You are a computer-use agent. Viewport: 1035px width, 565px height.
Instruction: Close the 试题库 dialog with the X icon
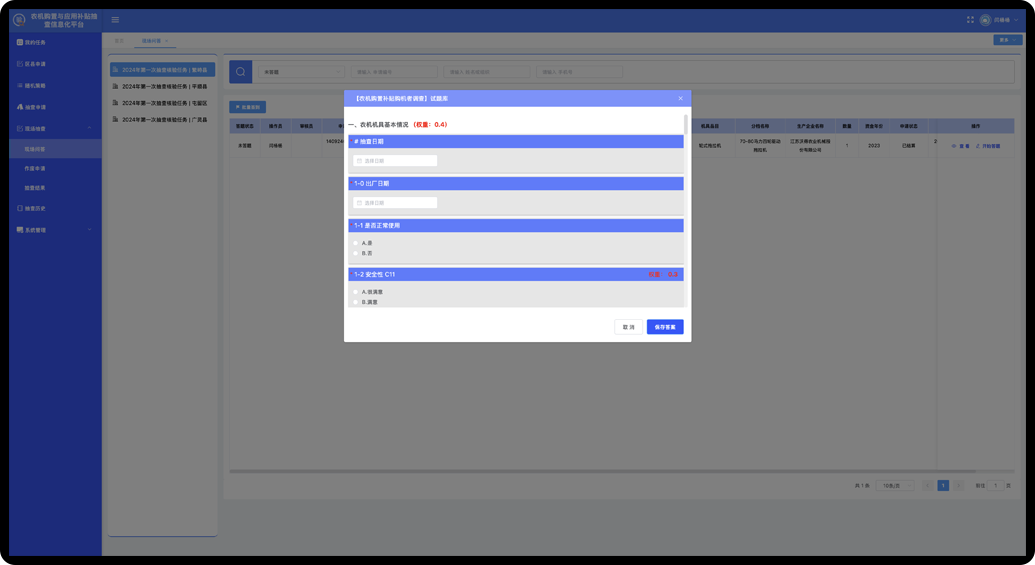[680, 98]
